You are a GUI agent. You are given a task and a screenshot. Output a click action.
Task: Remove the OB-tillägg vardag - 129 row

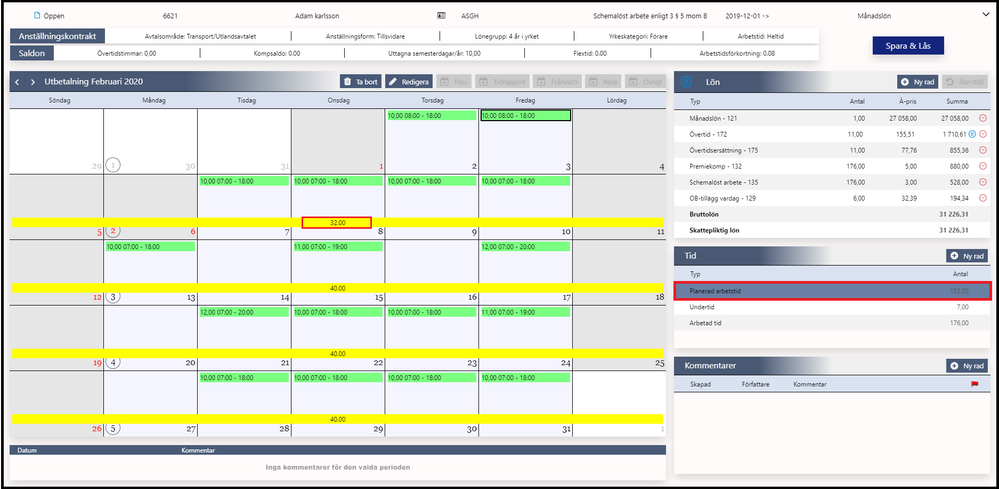pyautogui.click(x=982, y=198)
